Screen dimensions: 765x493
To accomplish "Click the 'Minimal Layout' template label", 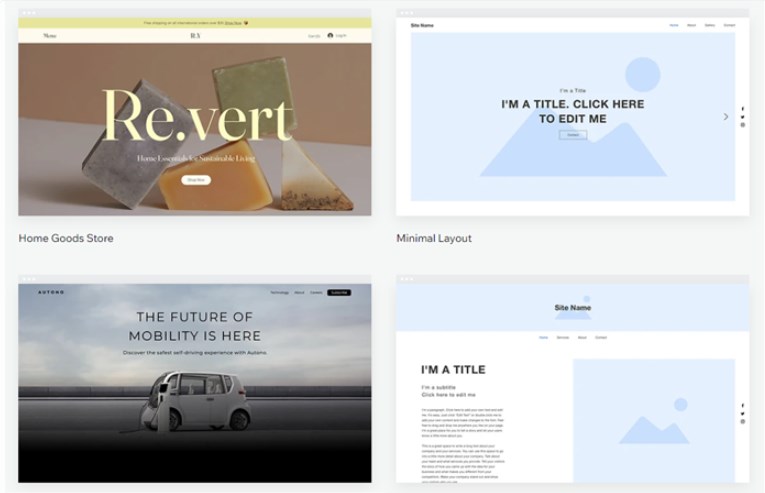I will tap(434, 238).
